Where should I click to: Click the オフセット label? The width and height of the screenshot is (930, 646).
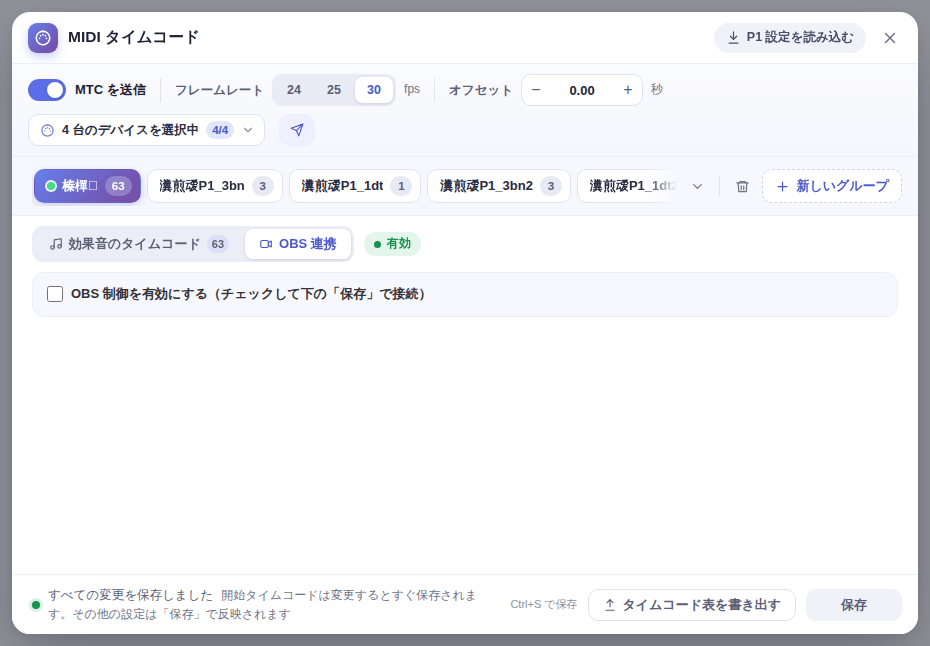[x=480, y=90]
